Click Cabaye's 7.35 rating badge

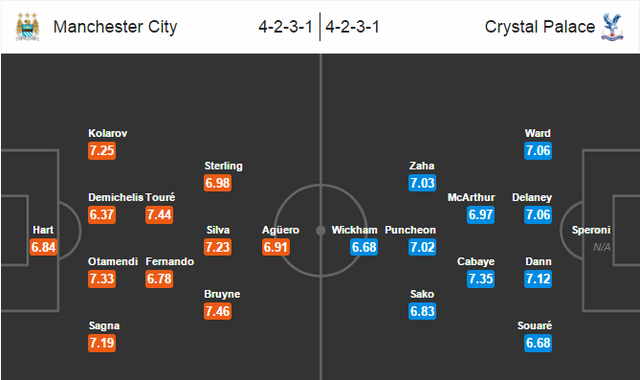[480, 279]
